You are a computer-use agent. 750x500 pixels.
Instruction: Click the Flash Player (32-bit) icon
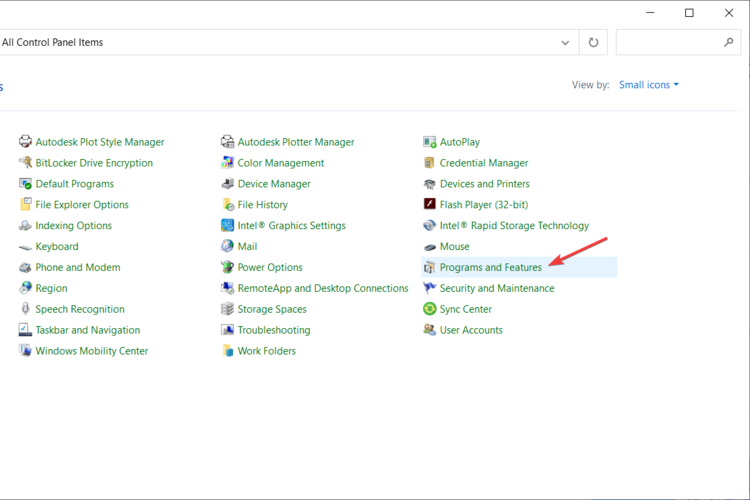coord(430,205)
